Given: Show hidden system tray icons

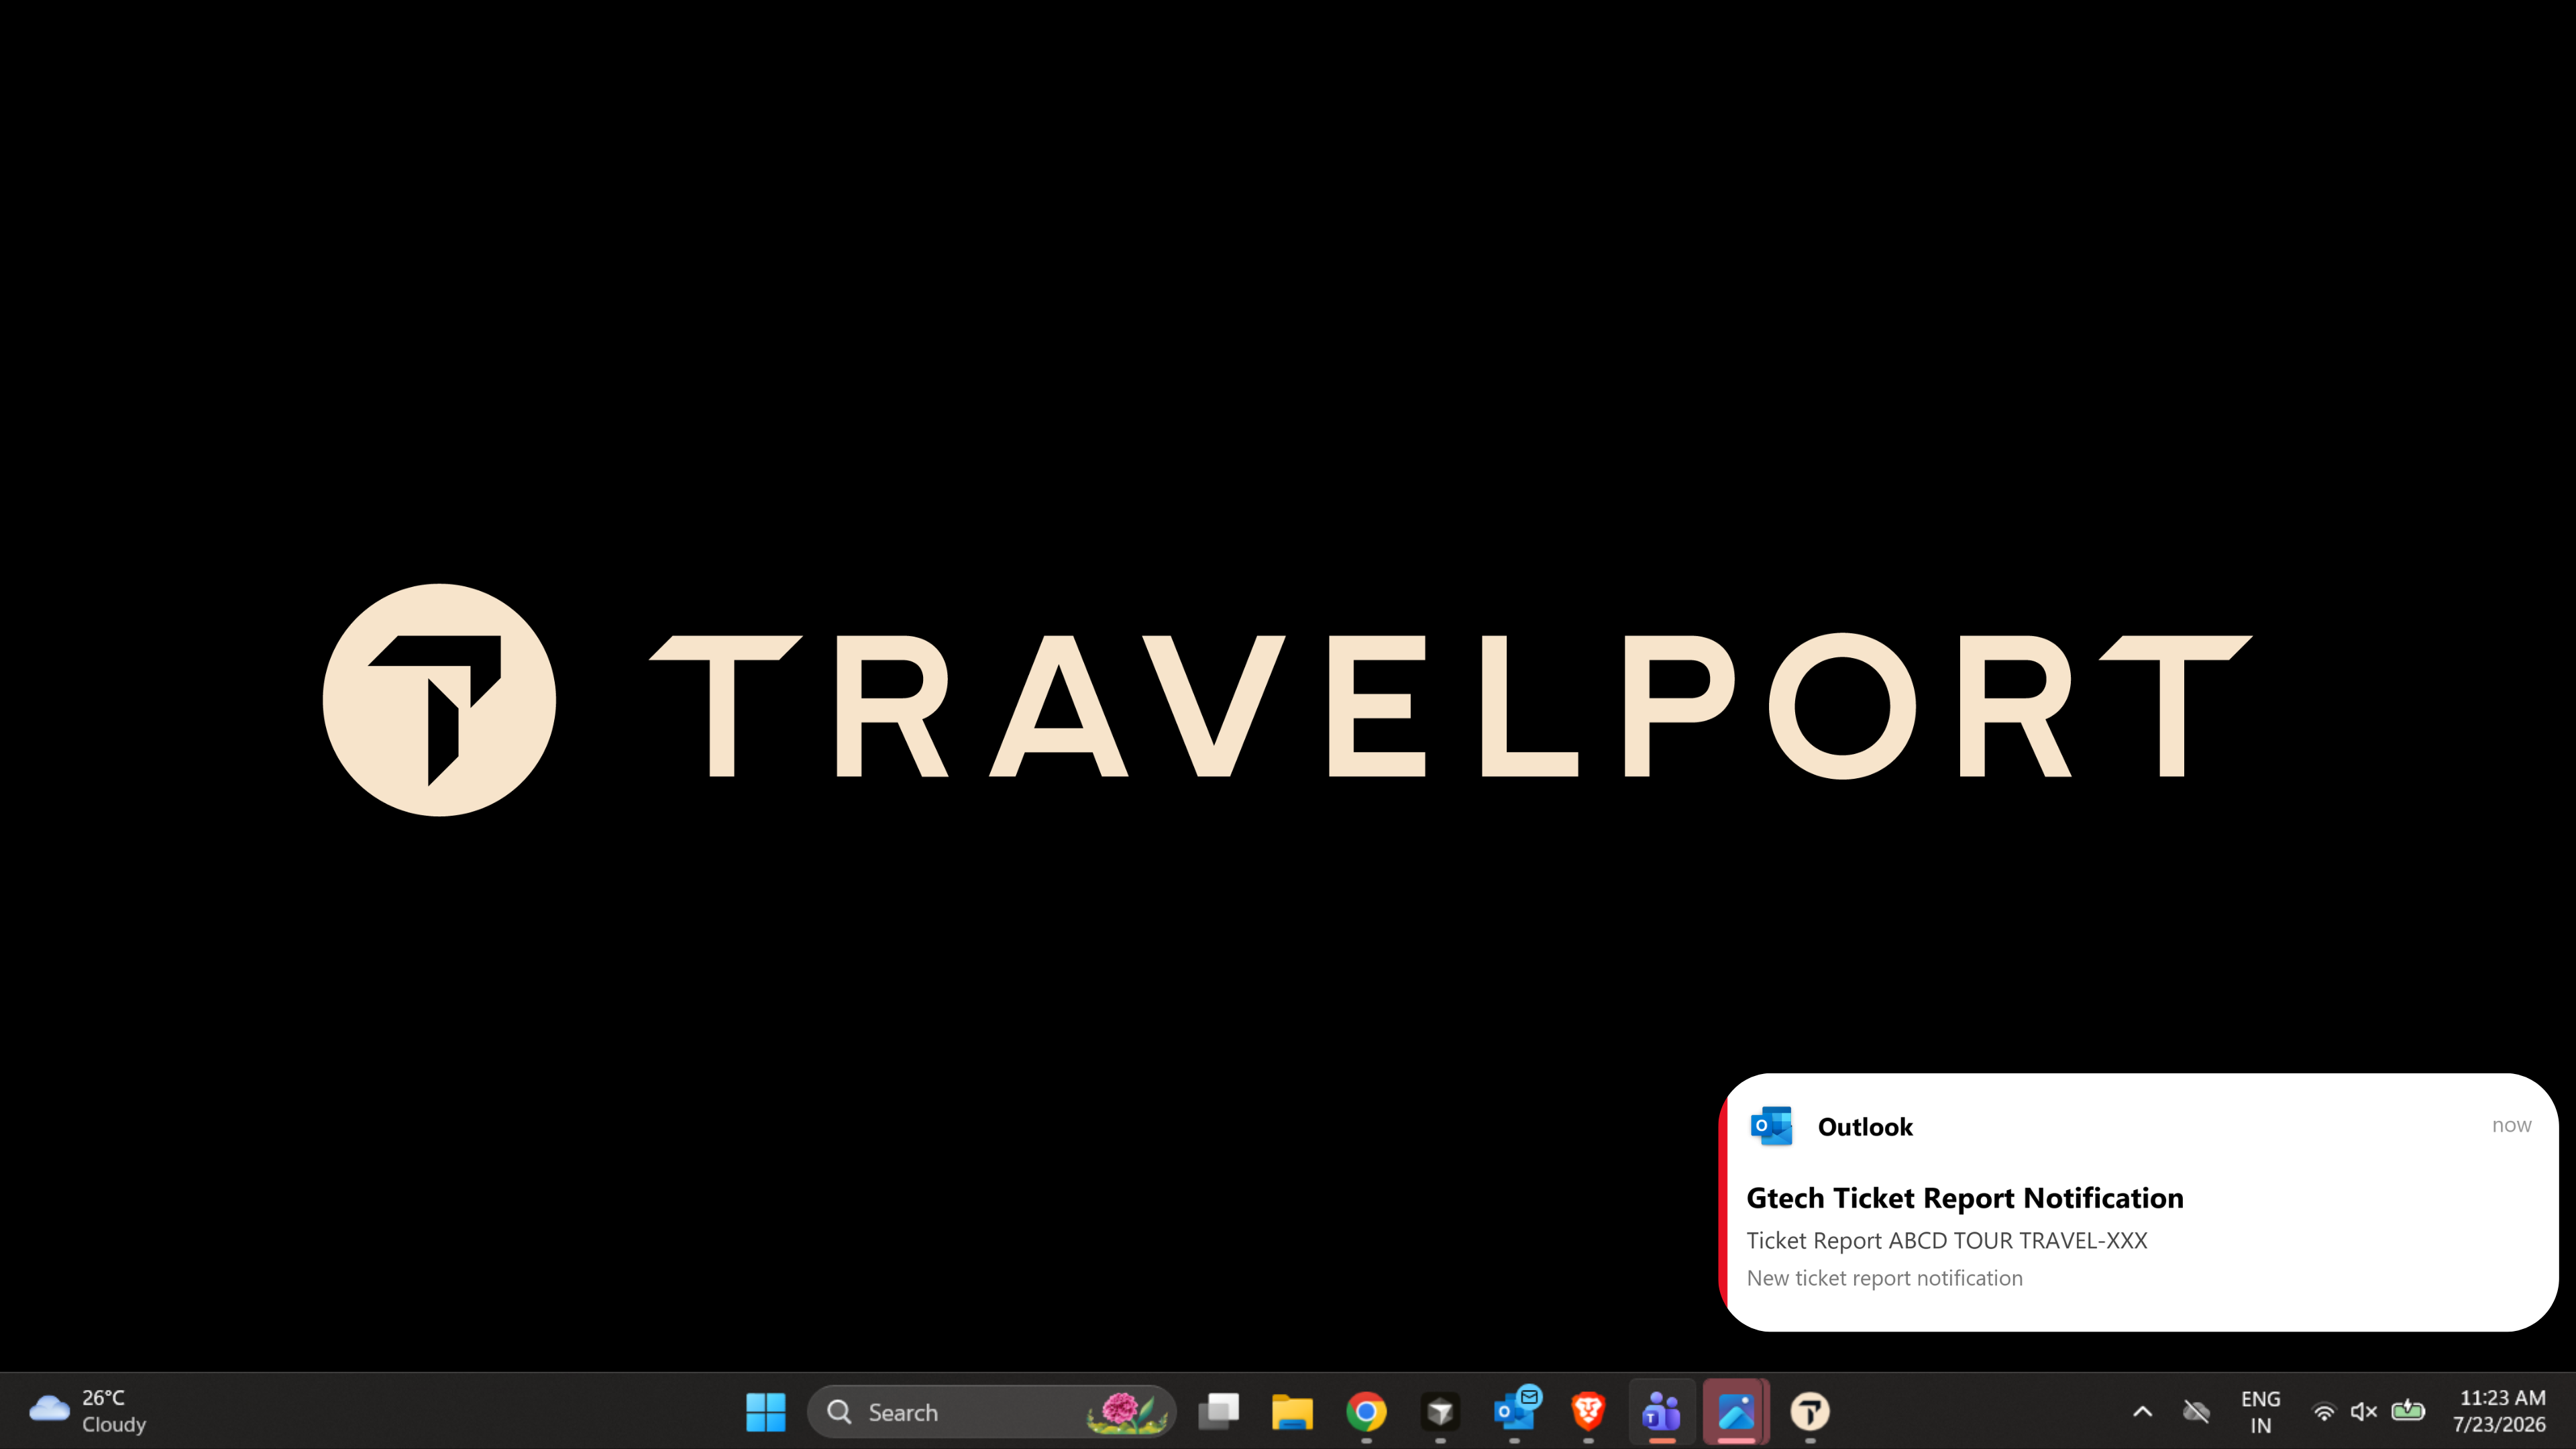Looking at the screenshot, I should point(2142,1412).
